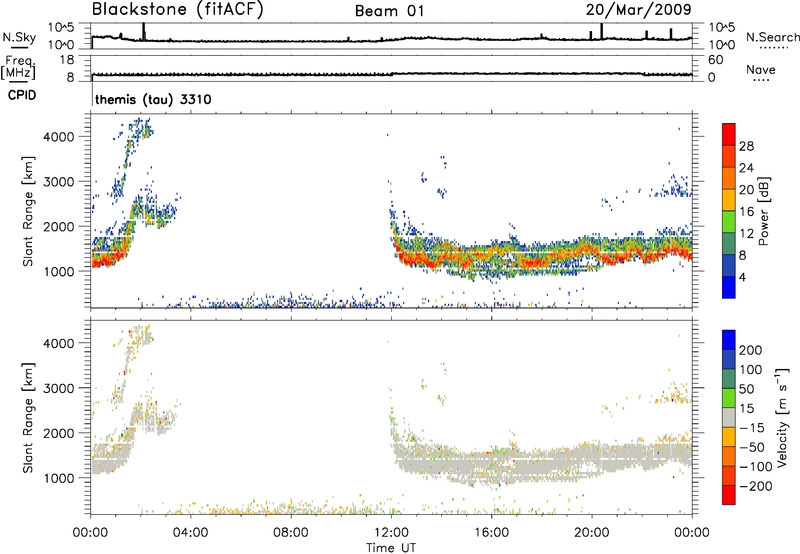Click the solid line sample under N.Sky
Viewport: 800px width, 554px height.
[19, 47]
